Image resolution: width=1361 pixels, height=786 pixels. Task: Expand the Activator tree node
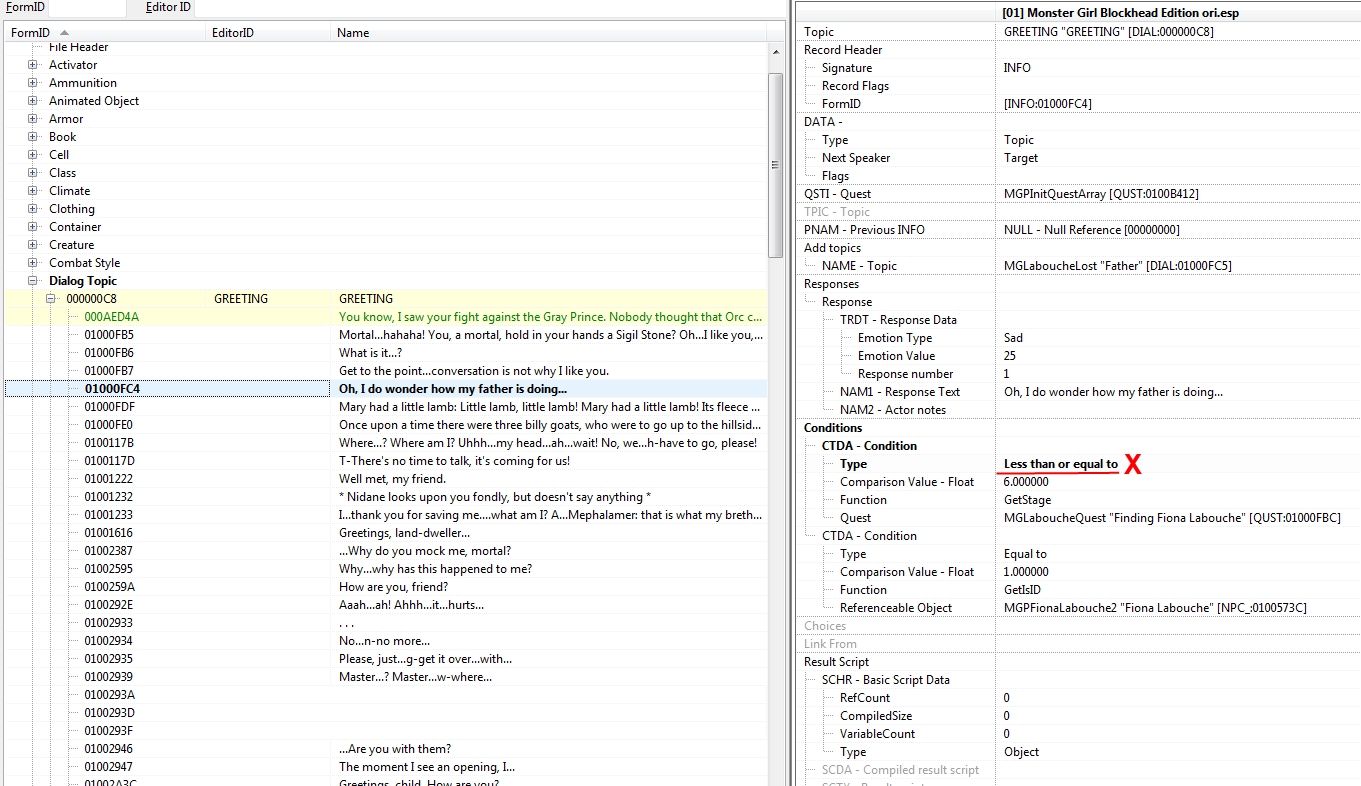pyautogui.click(x=33, y=65)
